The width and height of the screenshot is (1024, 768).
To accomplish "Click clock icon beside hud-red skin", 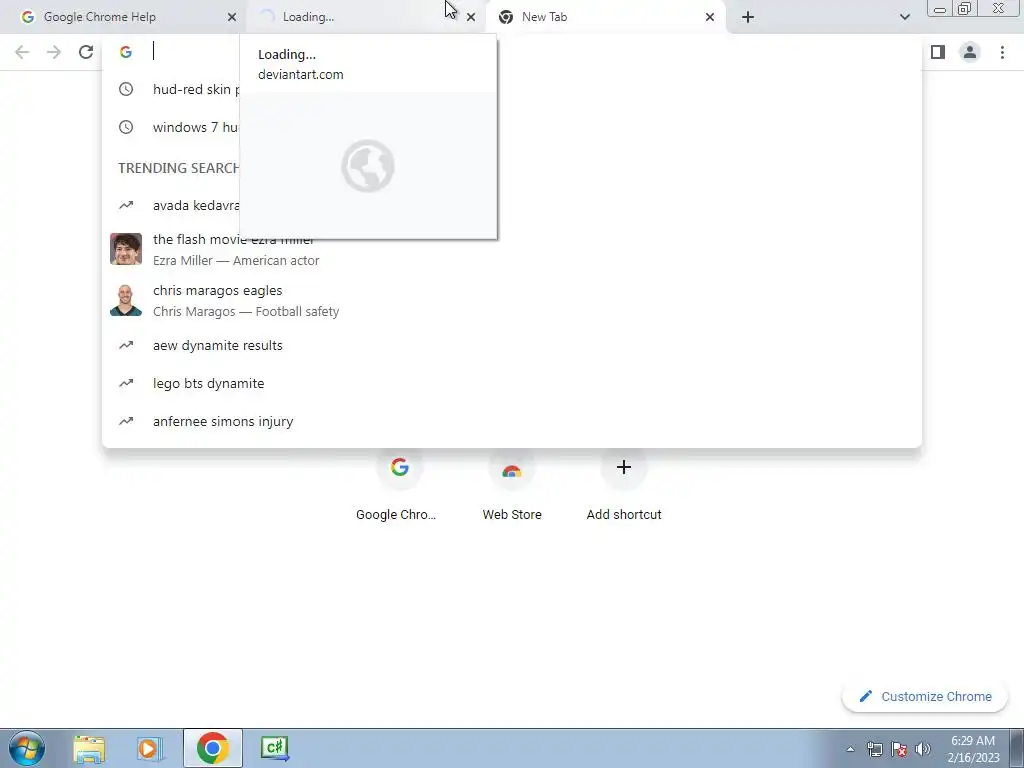I will 126,89.
